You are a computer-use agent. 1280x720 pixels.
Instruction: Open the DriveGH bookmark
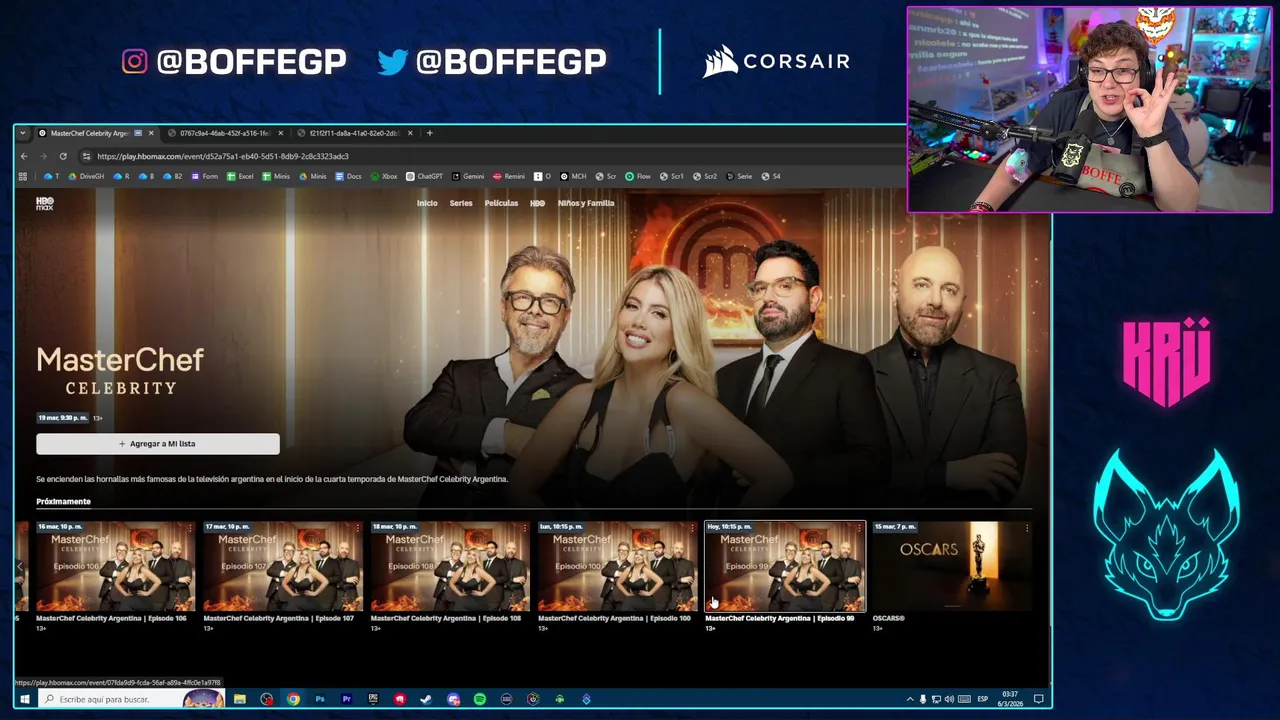(86, 176)
